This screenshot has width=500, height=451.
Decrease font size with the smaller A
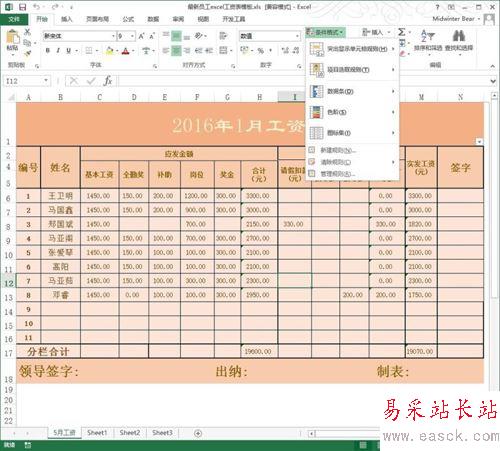coord(152,36)
